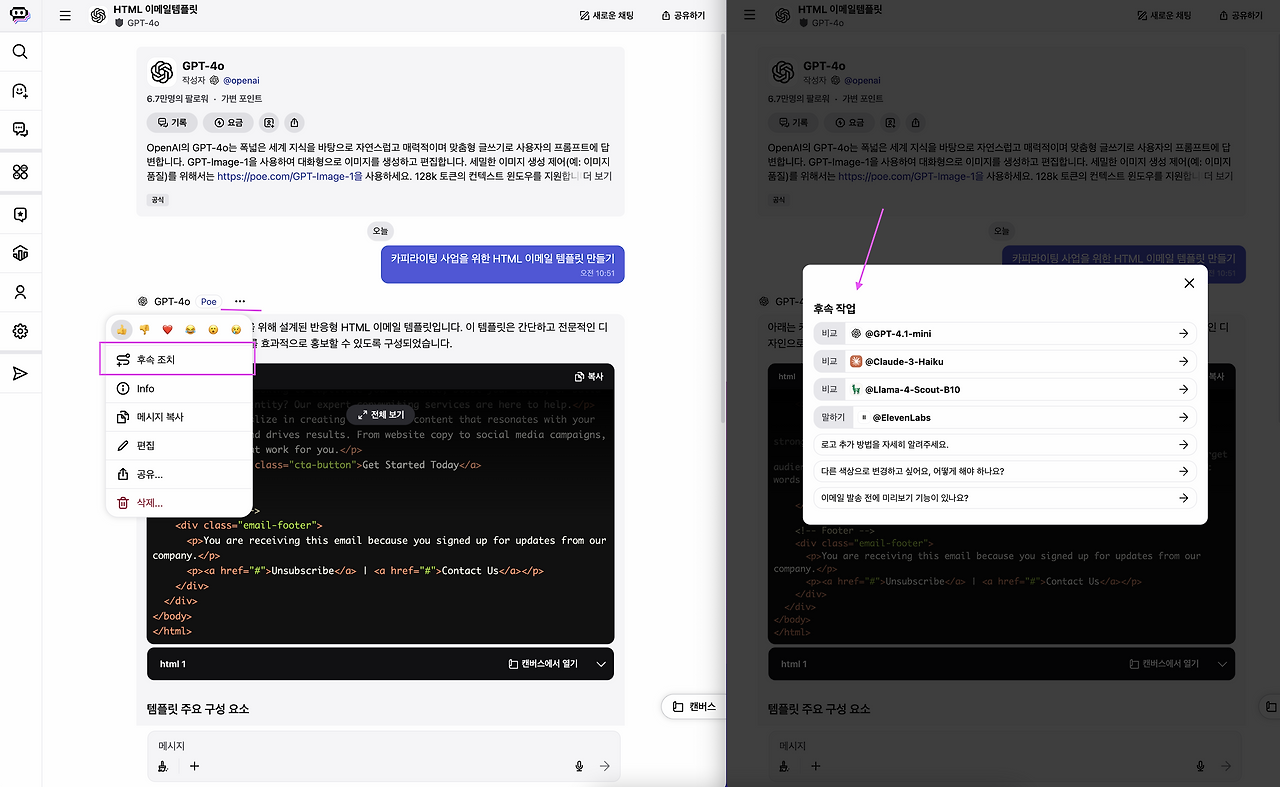This screenshot has height=787, width=1280.
Task: Open 요금 in the undimmed GPT-4o card
Action: [x=228, y=122]
